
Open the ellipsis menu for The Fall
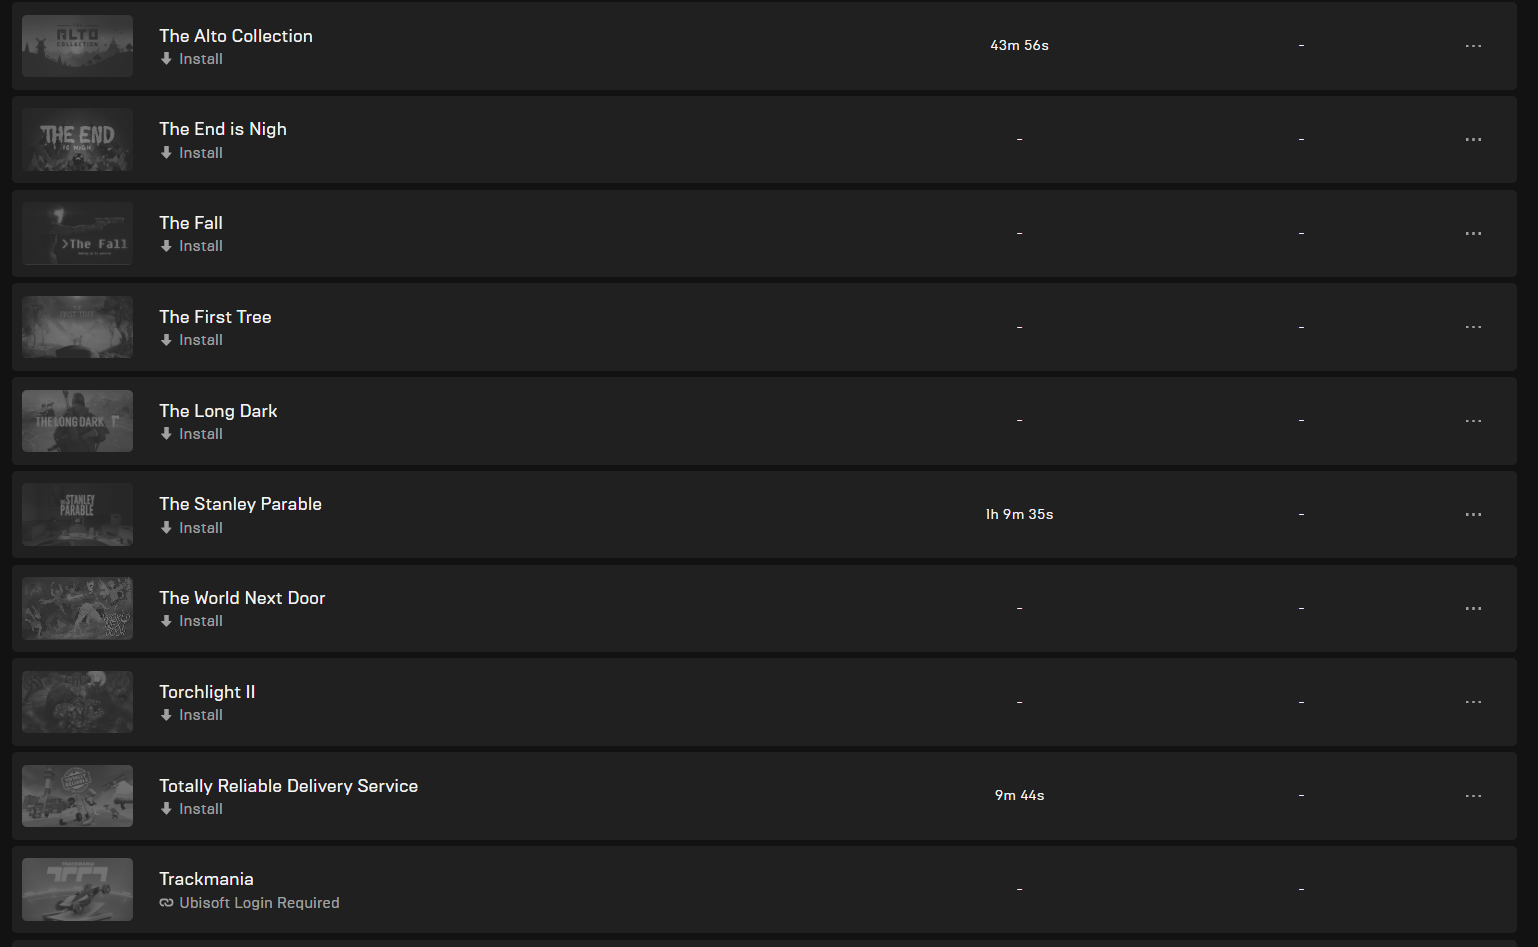pyautogui.click(x=1473, y=233)
